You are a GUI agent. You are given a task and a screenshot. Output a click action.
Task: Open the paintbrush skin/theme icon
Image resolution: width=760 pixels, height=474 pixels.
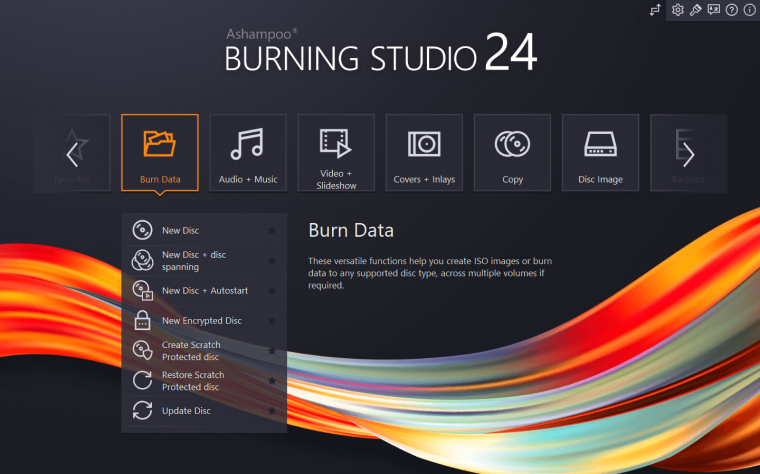pos(696,10)
